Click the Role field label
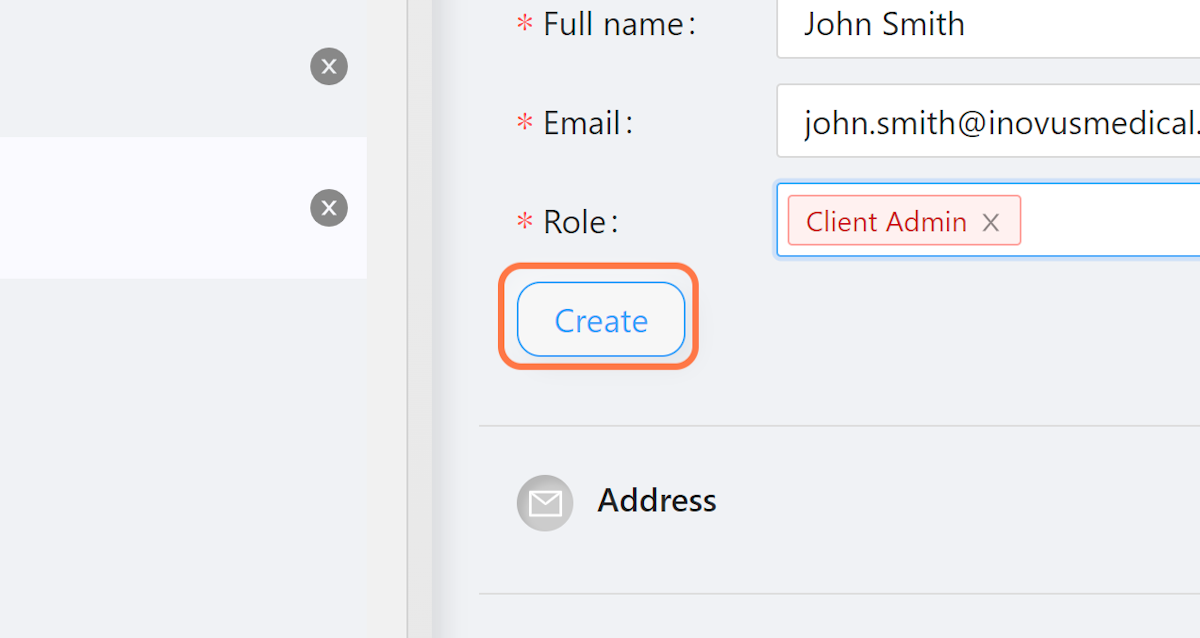1200x638 pixels. (x=580, y=222)
